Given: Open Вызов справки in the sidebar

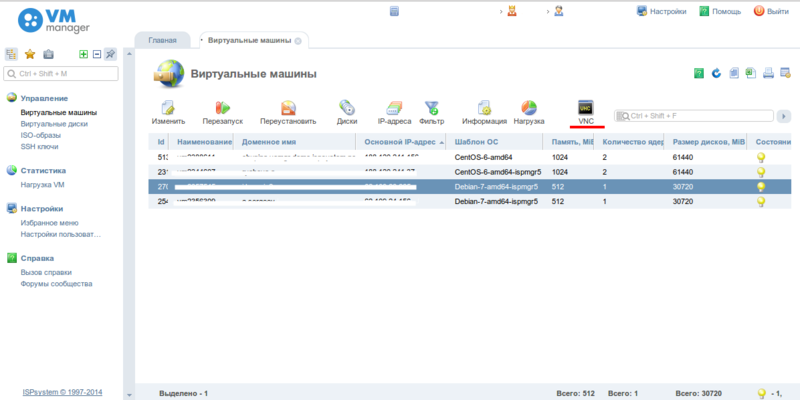Looking at the screenshot, I should pyautogui.click(x=46, y=272).
